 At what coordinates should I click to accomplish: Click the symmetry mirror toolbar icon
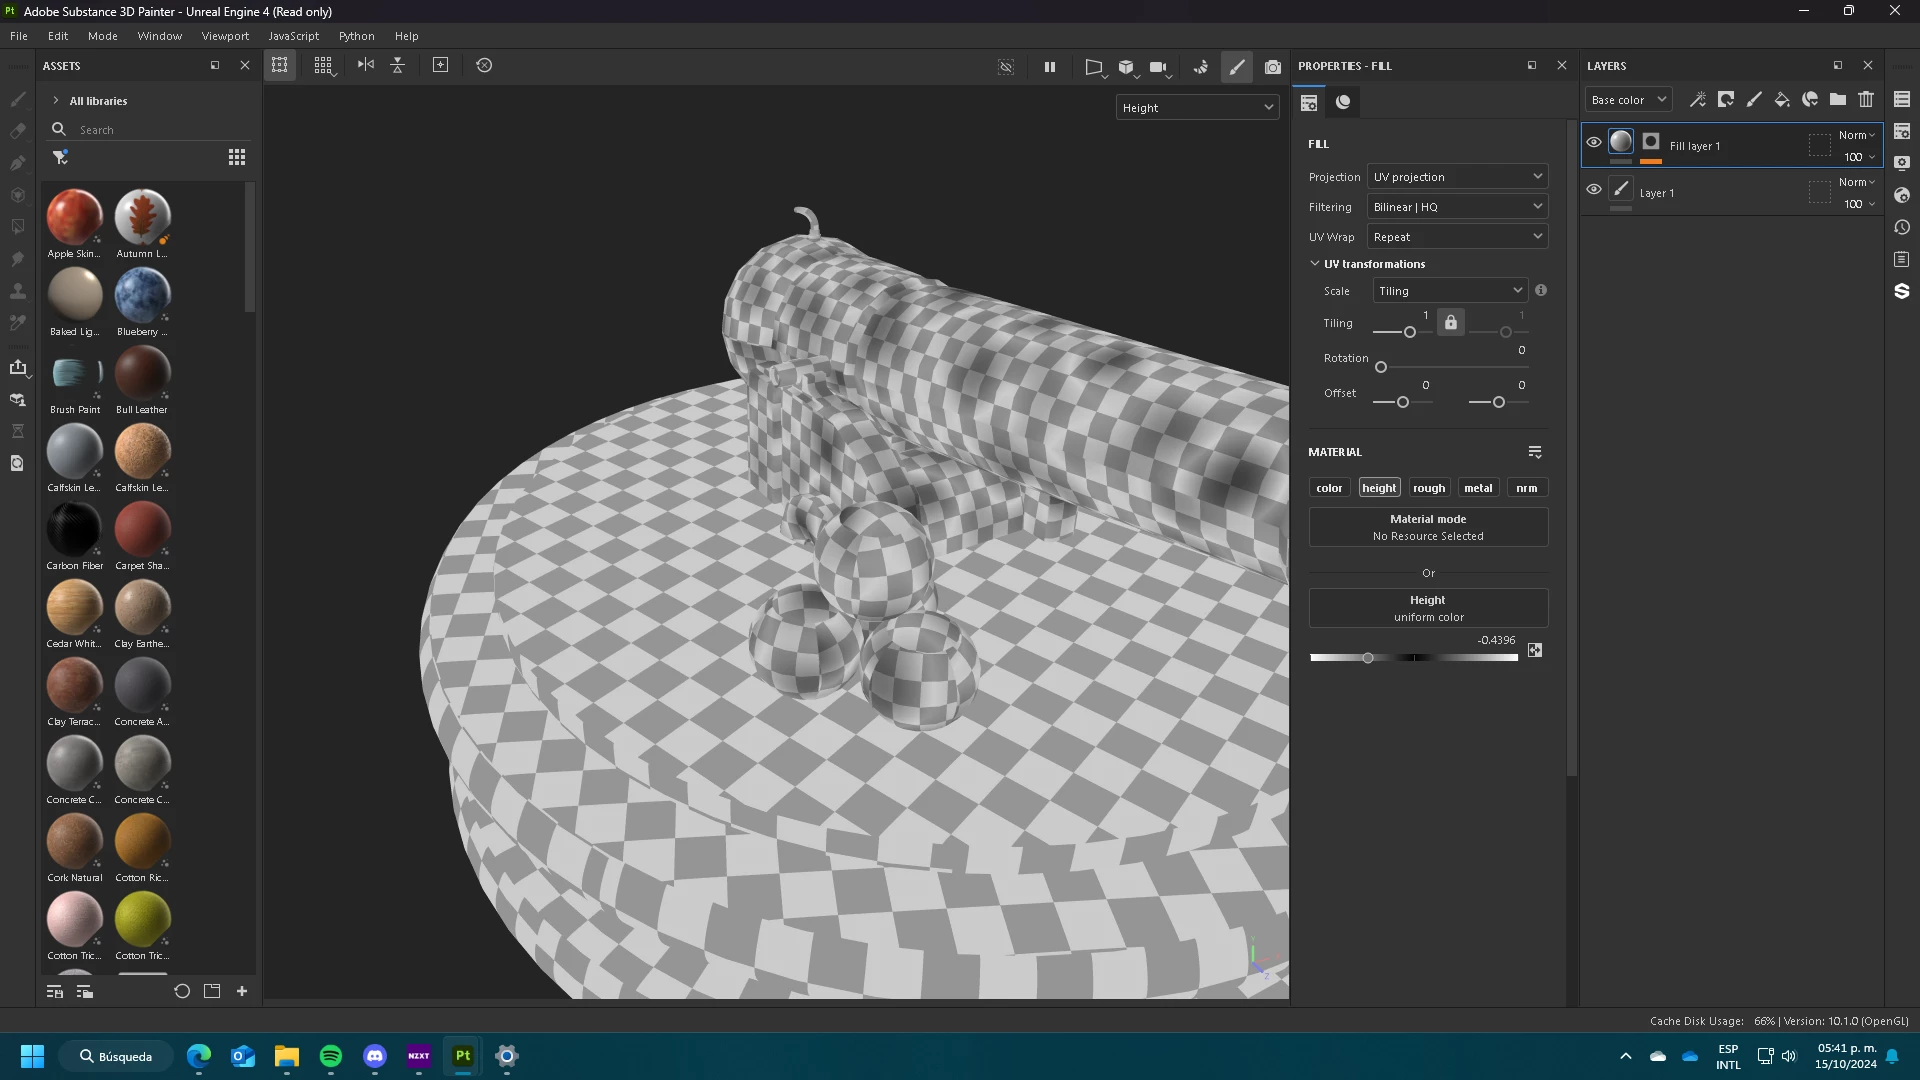point(366,65)
